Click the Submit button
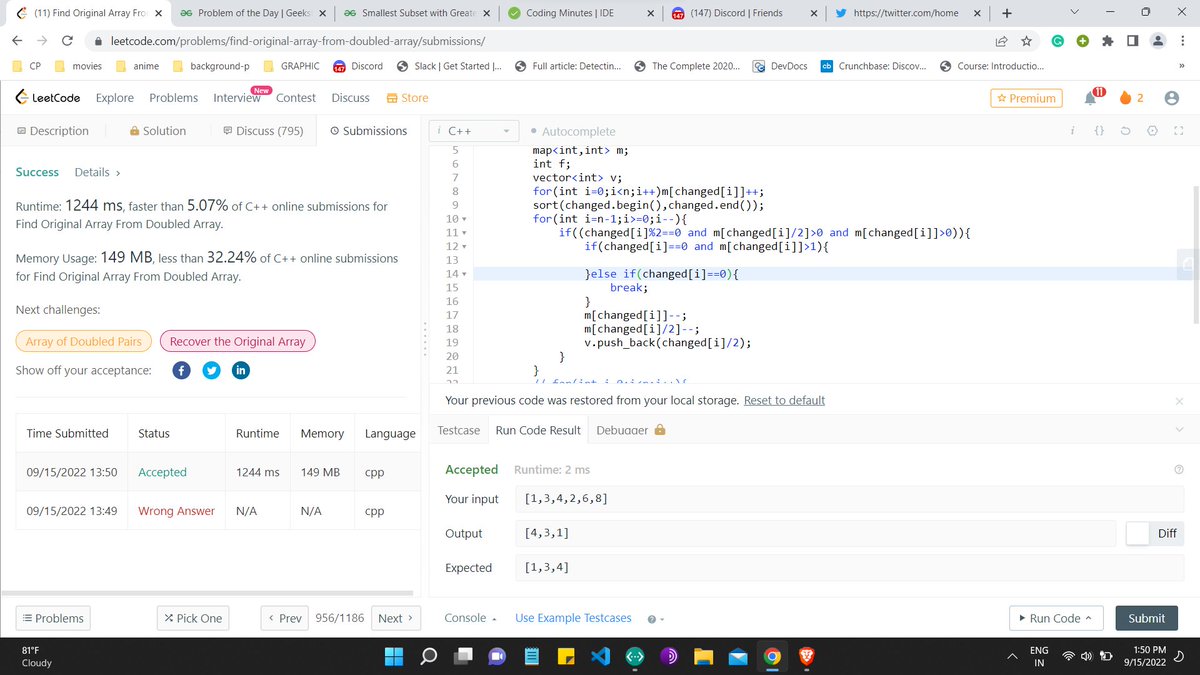 [1146, 618]
